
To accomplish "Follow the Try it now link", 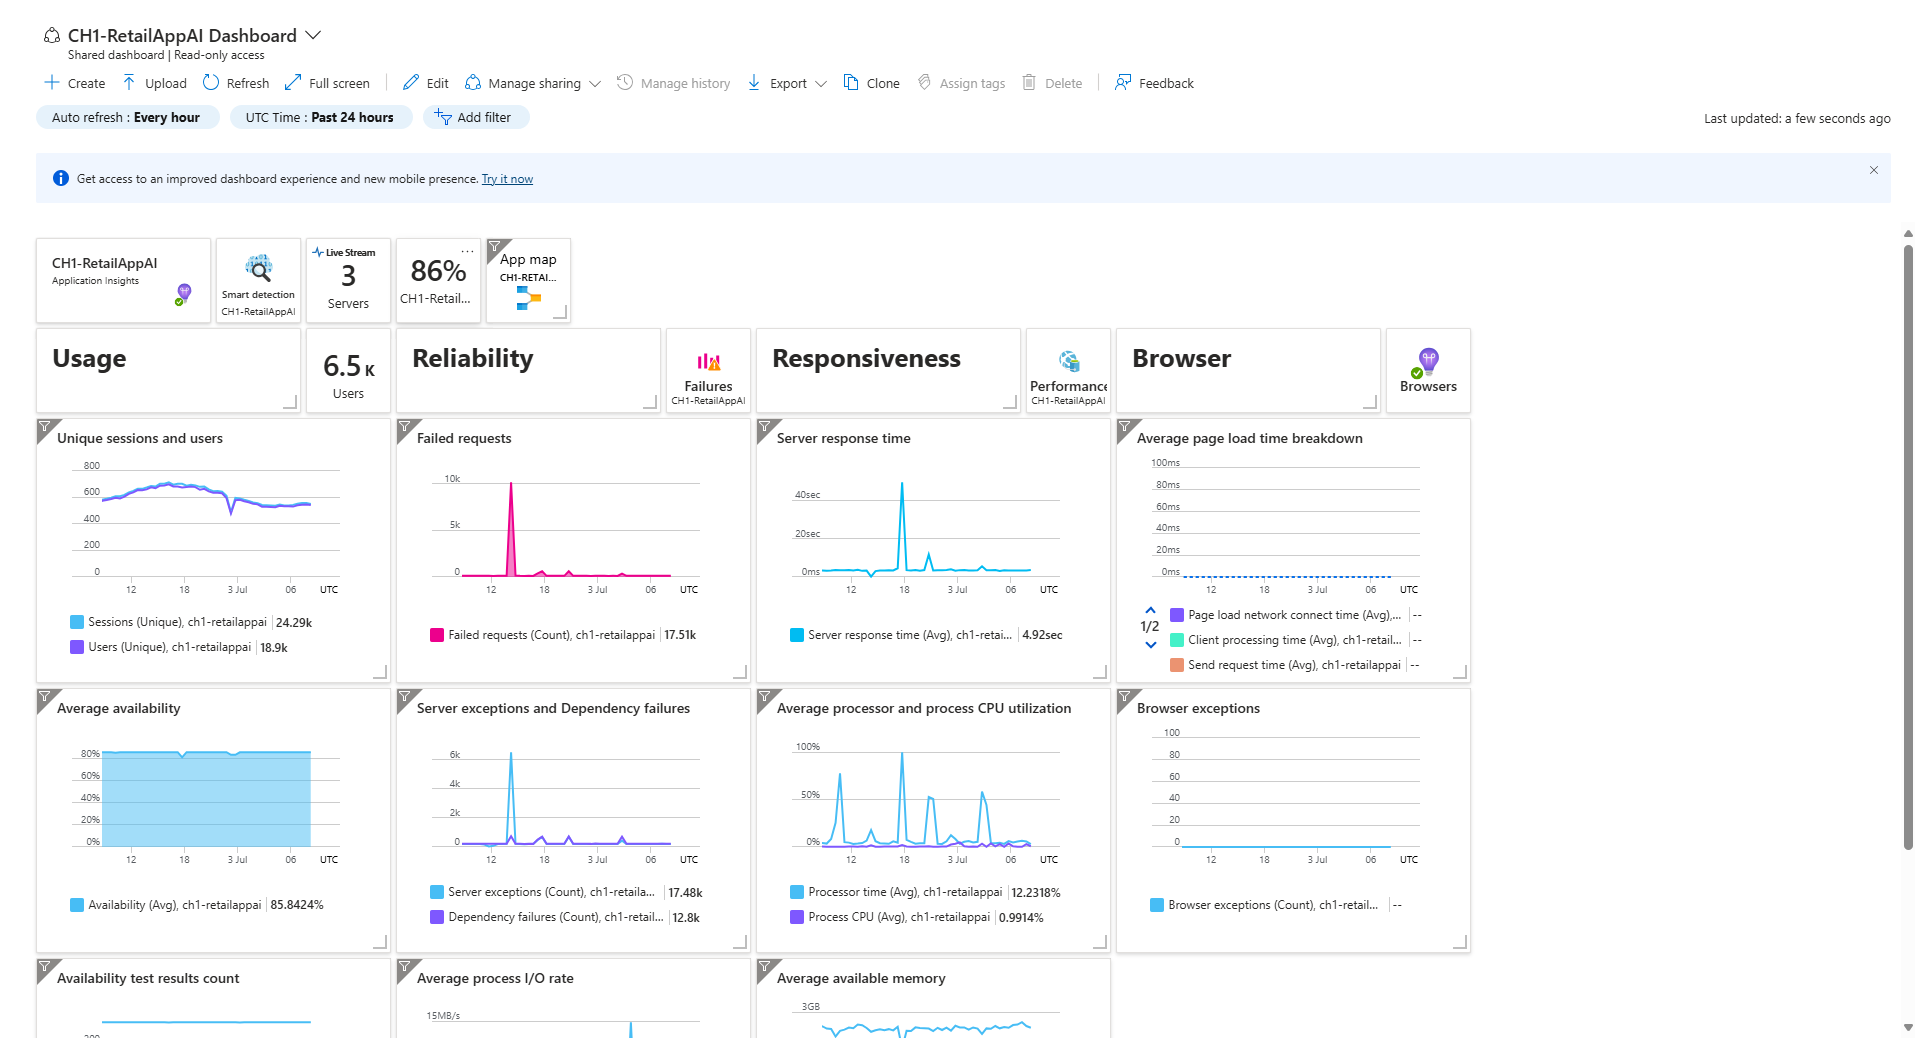I will click(x=506, y=178).
